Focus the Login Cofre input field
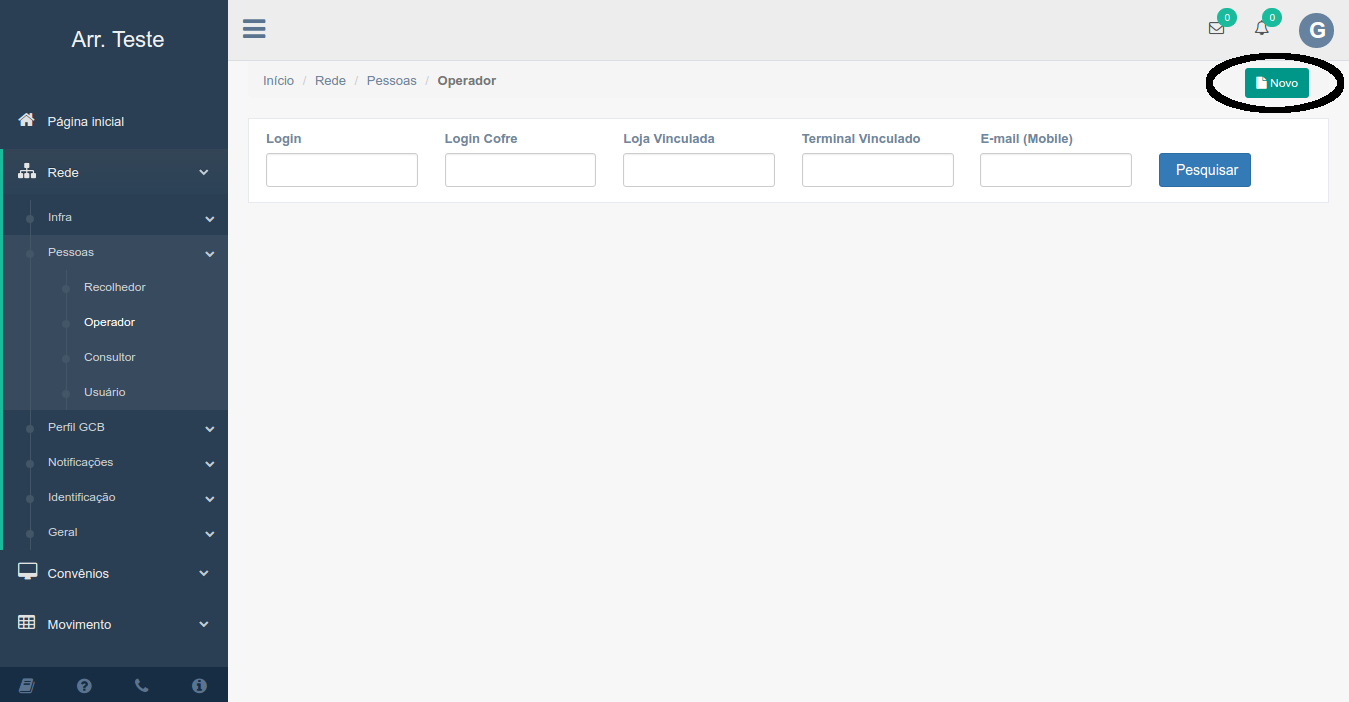This screenshot has width=1349, height=702. click(x=520, y=170)
